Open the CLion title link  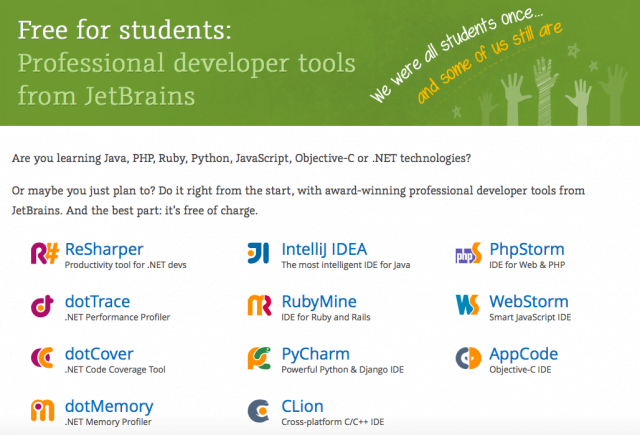pyautogui.click(x=306, y=405)
